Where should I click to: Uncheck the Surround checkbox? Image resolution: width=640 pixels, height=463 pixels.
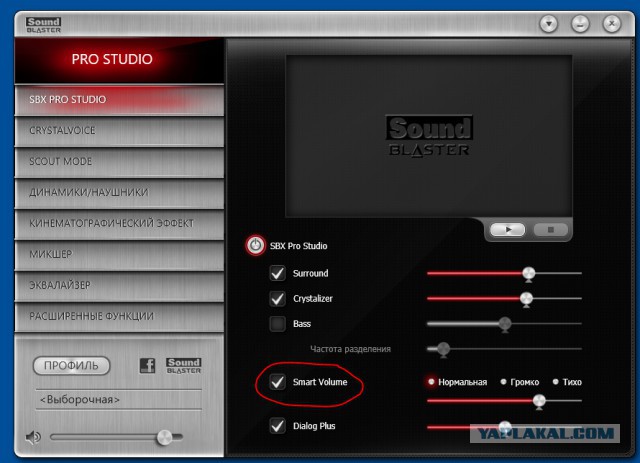(x=278, y=273)
